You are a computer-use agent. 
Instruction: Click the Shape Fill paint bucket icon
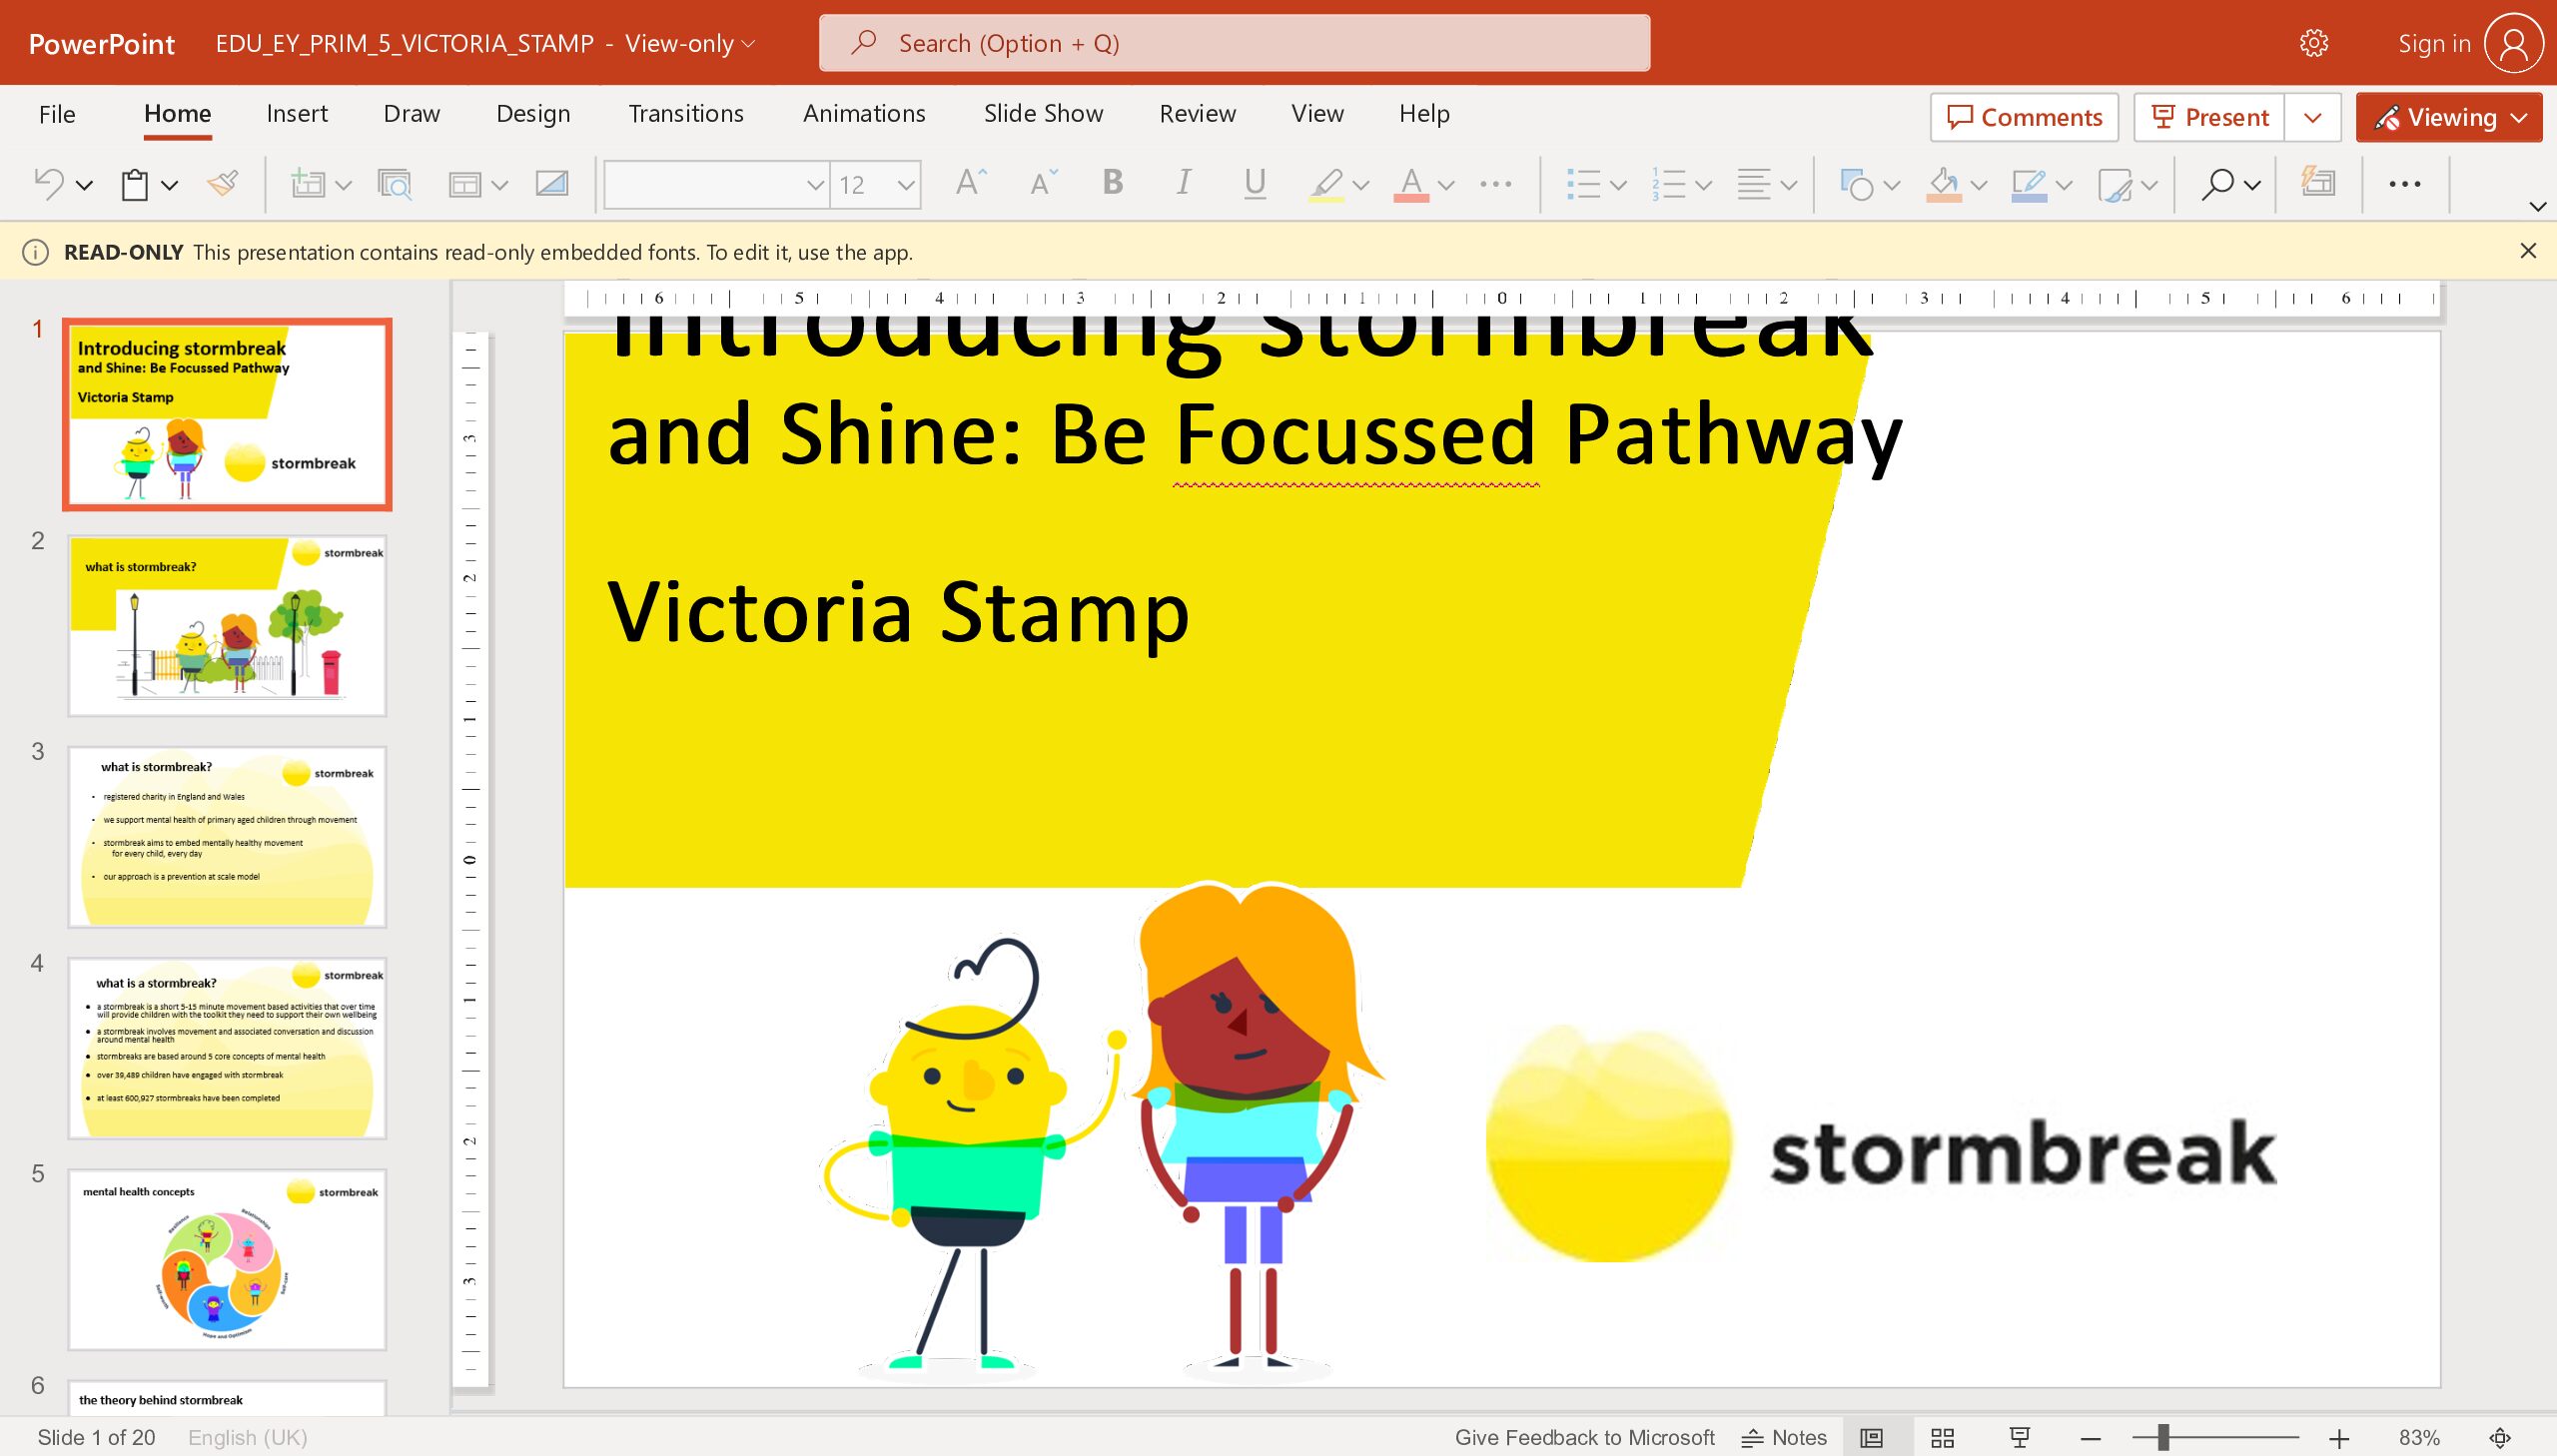coord(1943,184)
